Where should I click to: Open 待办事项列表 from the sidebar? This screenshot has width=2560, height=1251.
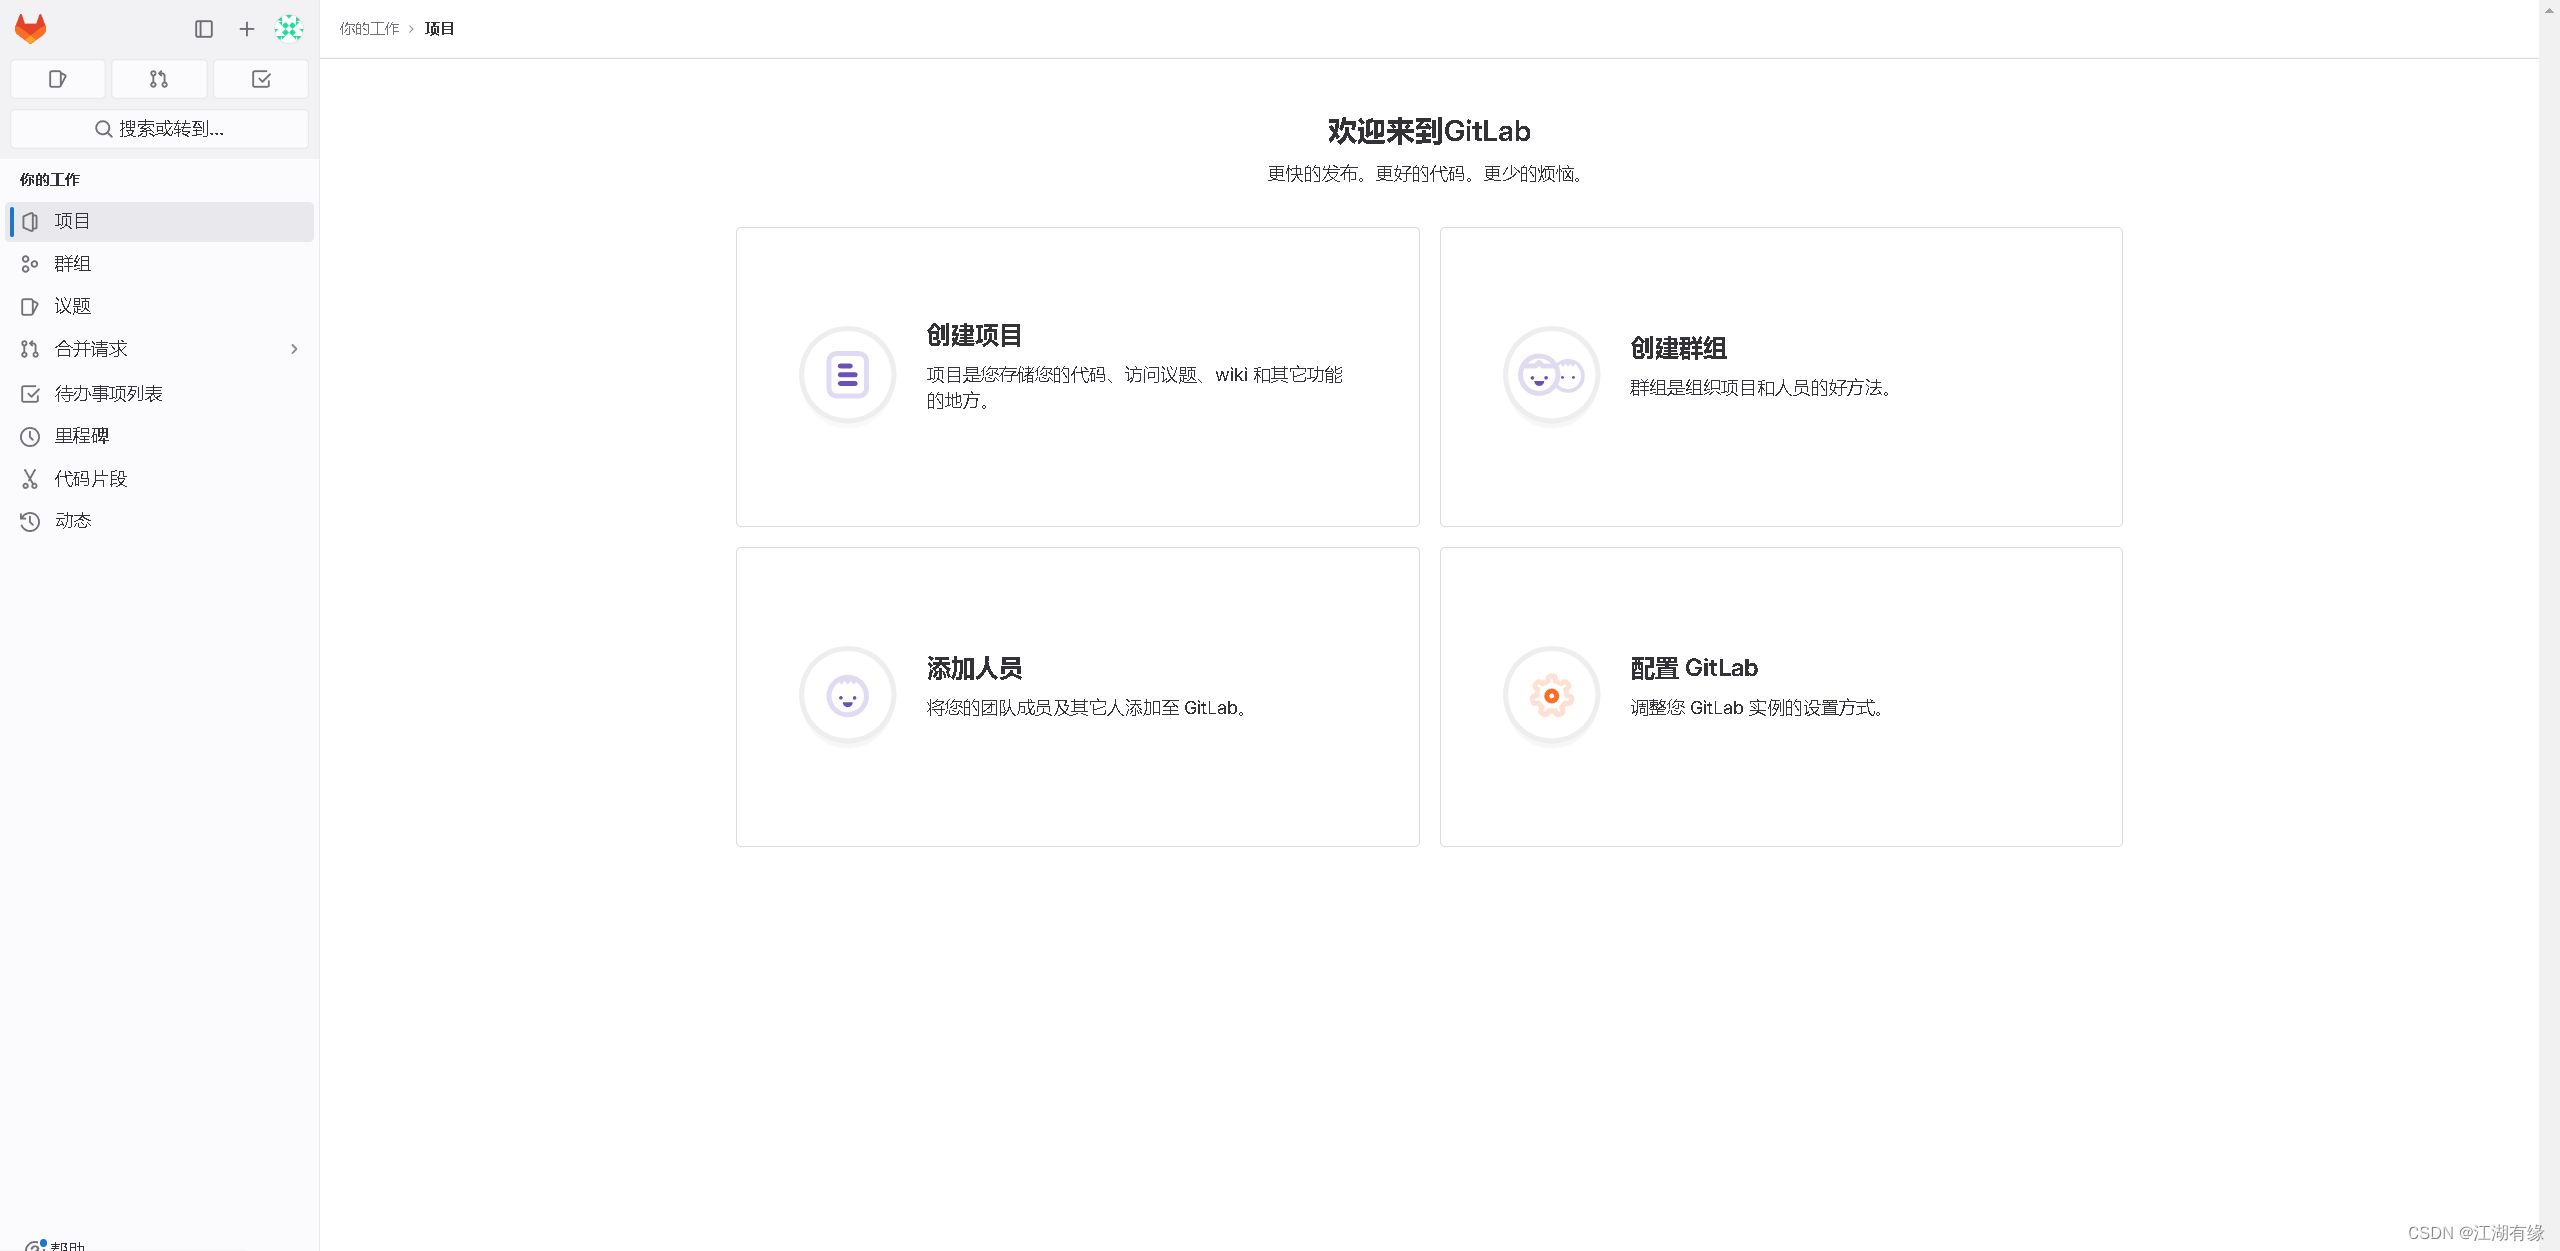pos(108,393)
